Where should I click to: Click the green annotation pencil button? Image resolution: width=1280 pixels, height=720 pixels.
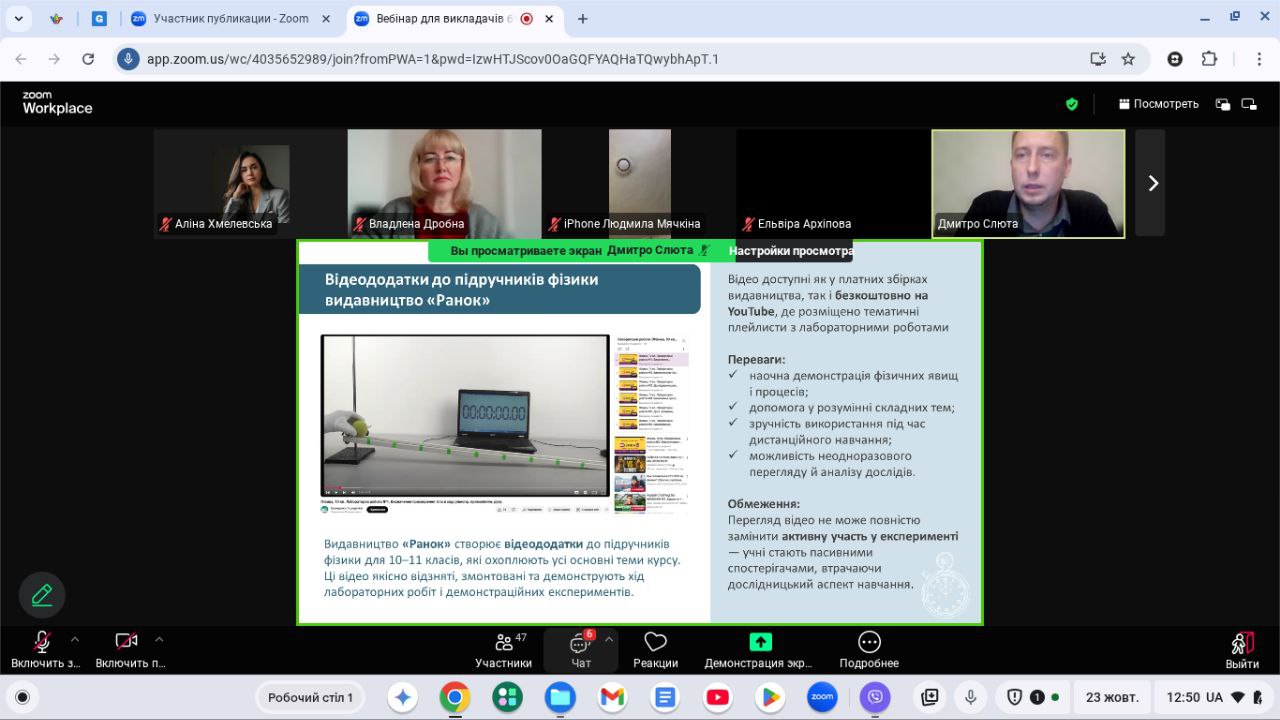coord(42,595)
